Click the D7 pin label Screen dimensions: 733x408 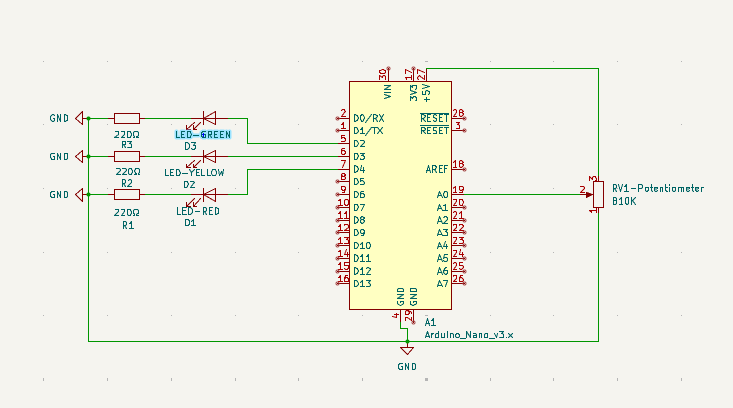click(x=359, y=208)
